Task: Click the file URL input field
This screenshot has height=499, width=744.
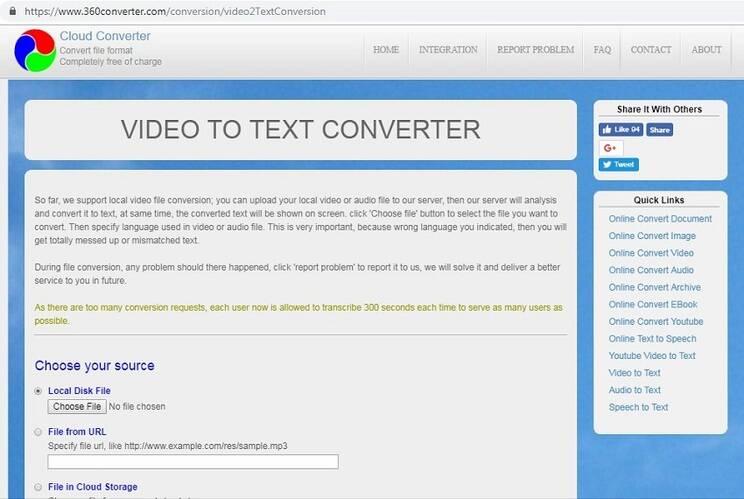Action: [x=193, y=461]
